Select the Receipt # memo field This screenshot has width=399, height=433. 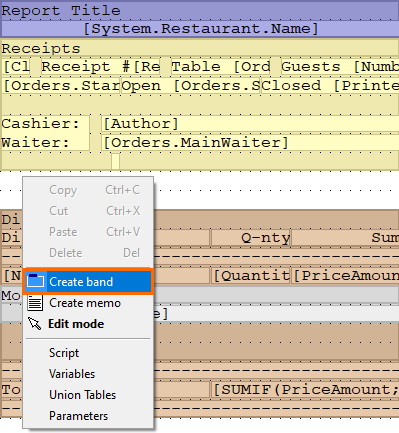pyautogui.click(x=101, y=67)
